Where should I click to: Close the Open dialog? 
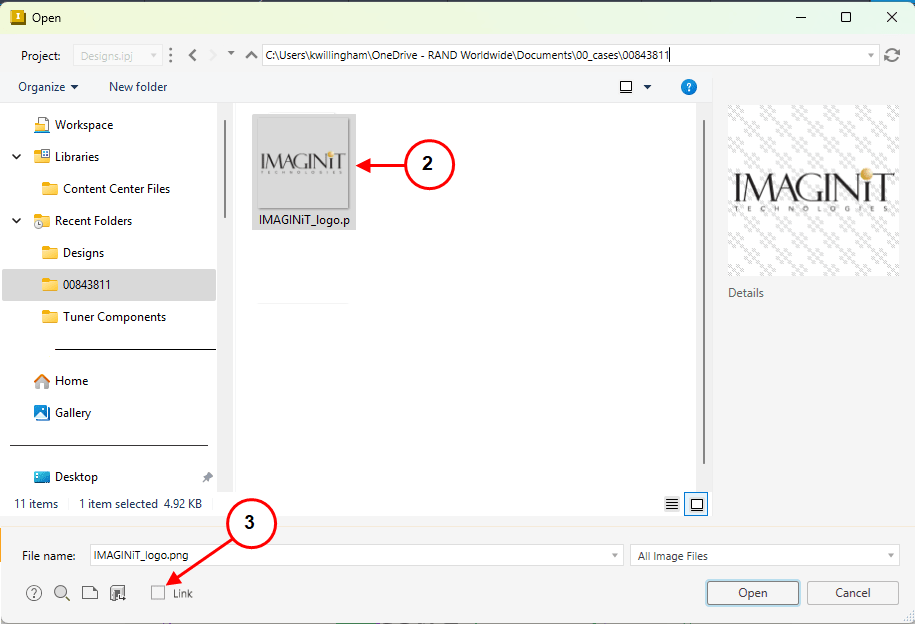[x=892, y=18]
